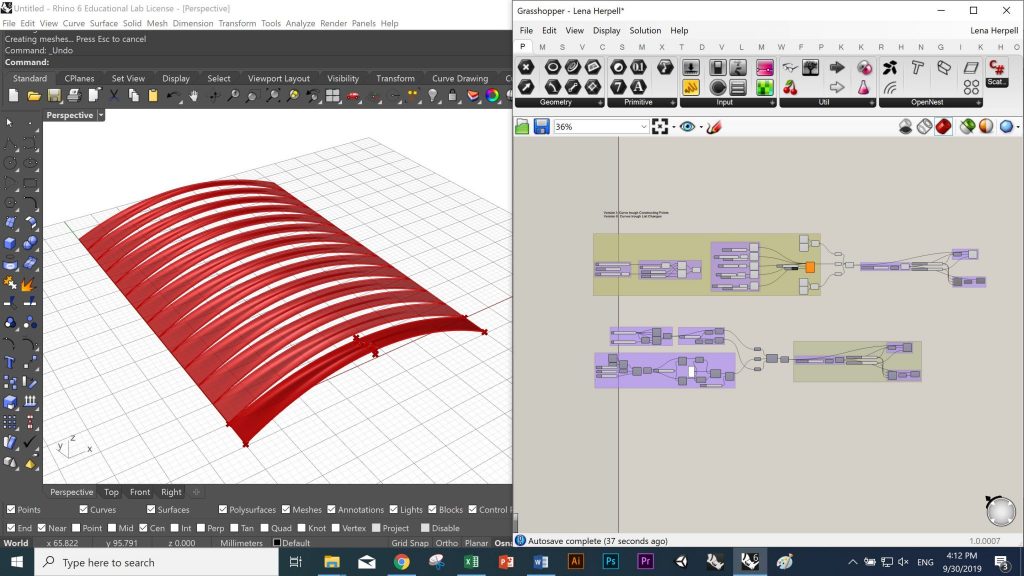Open the Solution menu in Grasshopper
This screenshot has width=1024, height=576.
point(645,31)
